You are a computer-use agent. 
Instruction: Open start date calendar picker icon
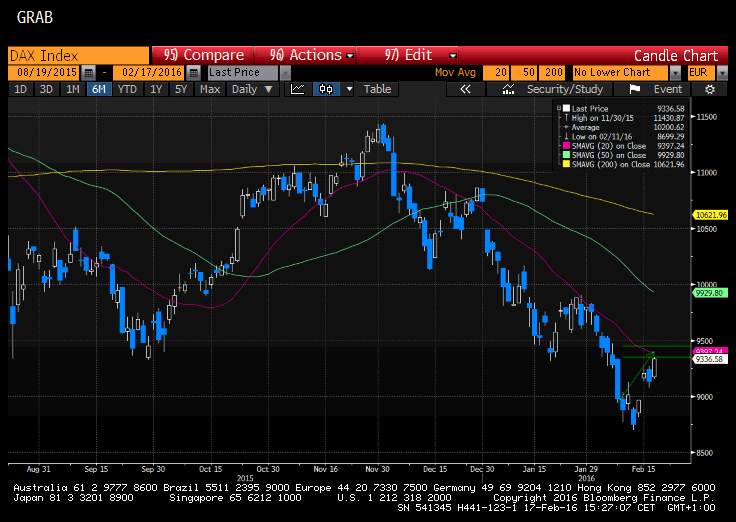tap(88, 73)
